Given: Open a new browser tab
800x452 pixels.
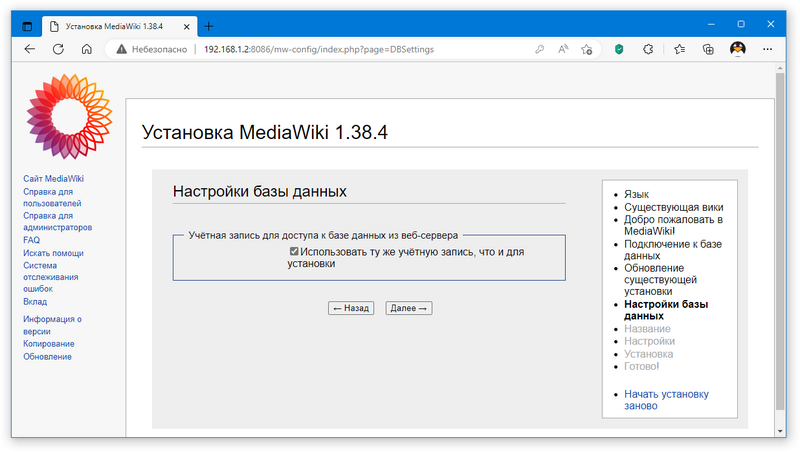Looking at the screenshot, I should 208,26.
